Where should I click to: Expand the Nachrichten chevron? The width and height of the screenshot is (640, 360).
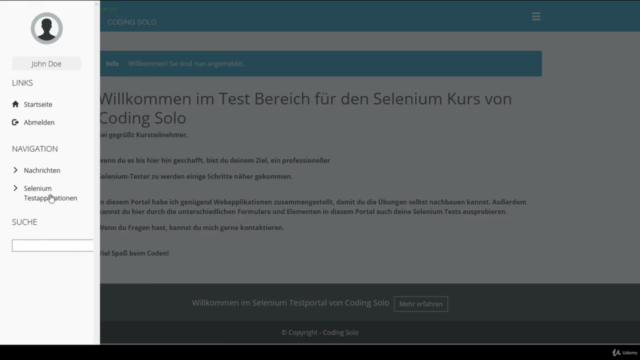coord(16,170)
